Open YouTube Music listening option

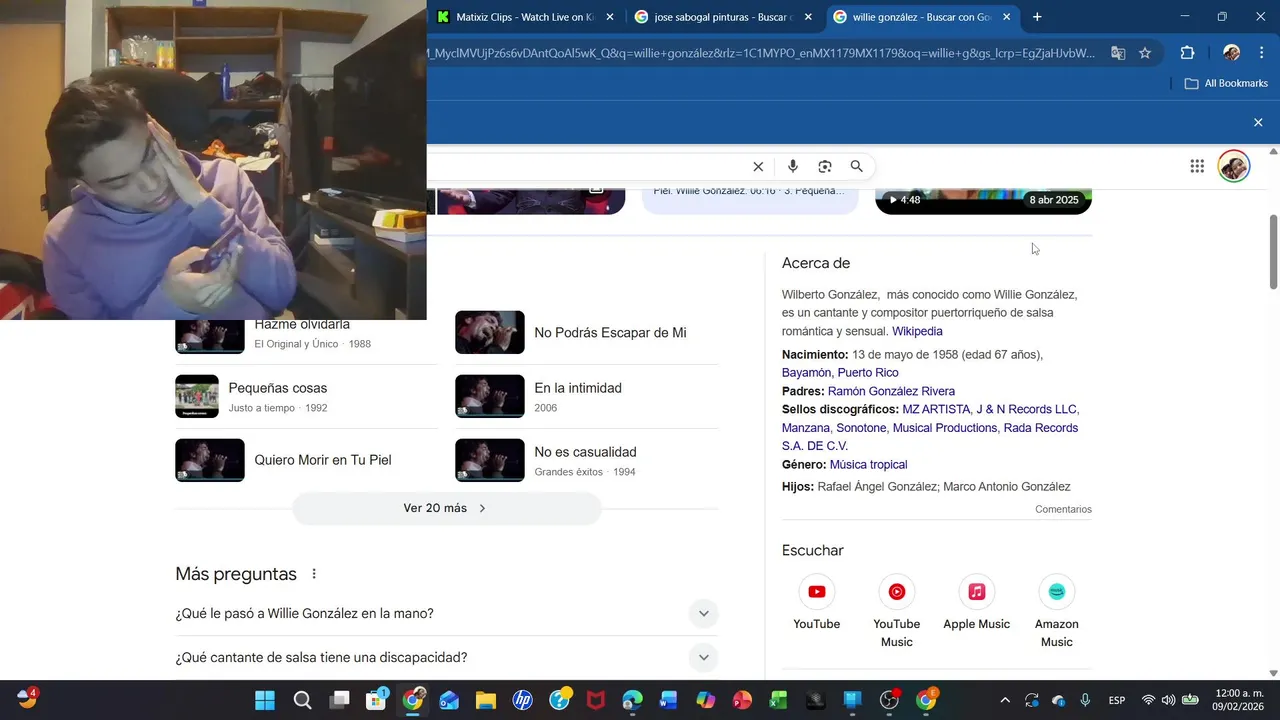pos(897,612)
